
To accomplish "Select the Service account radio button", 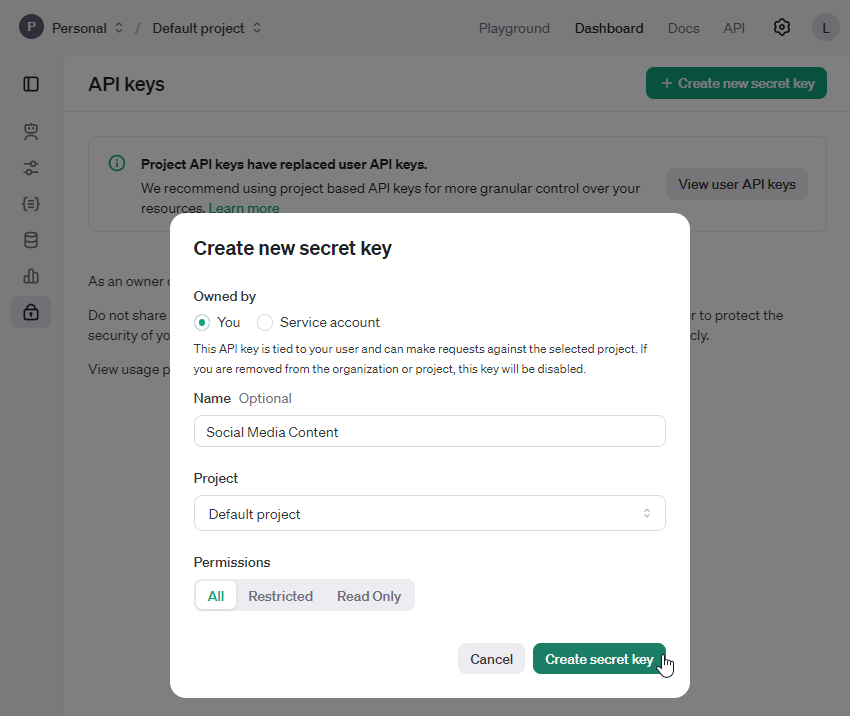I will 265,322.
